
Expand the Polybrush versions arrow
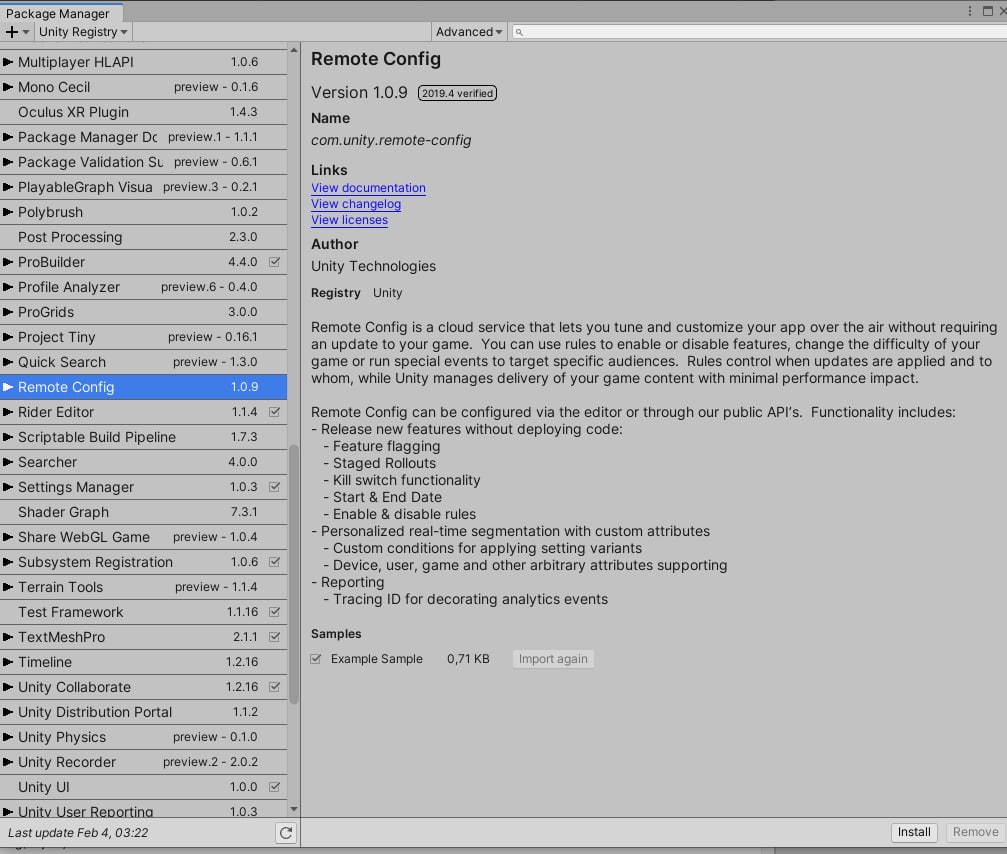[x=8, y=212]
